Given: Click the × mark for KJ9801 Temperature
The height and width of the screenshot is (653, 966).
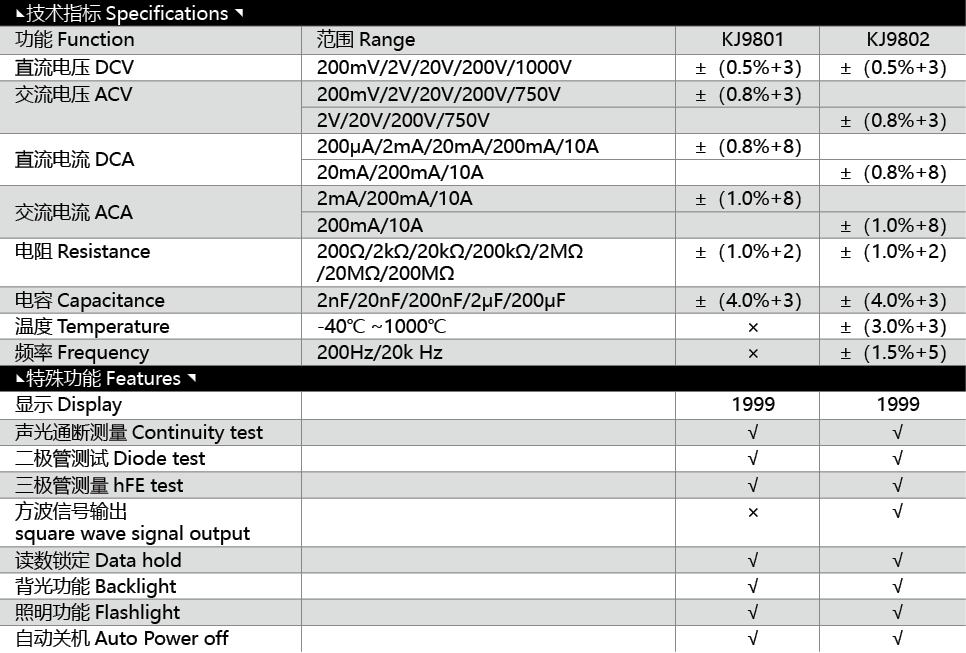Looking at the screenshot, I should click(x=753, y=327).
